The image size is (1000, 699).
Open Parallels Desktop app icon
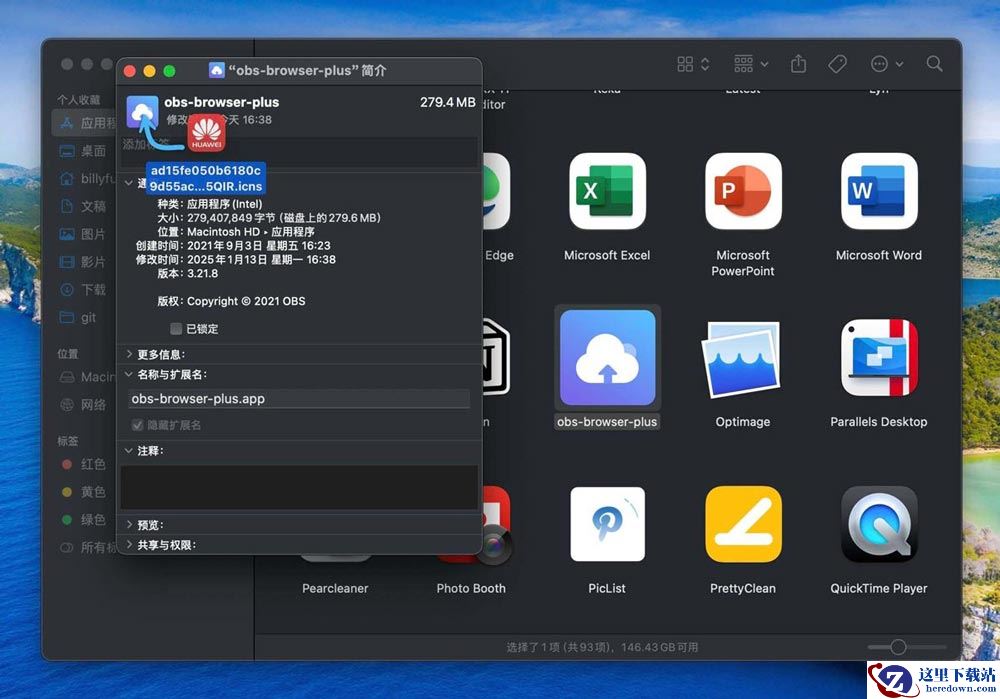coord(879,358)
